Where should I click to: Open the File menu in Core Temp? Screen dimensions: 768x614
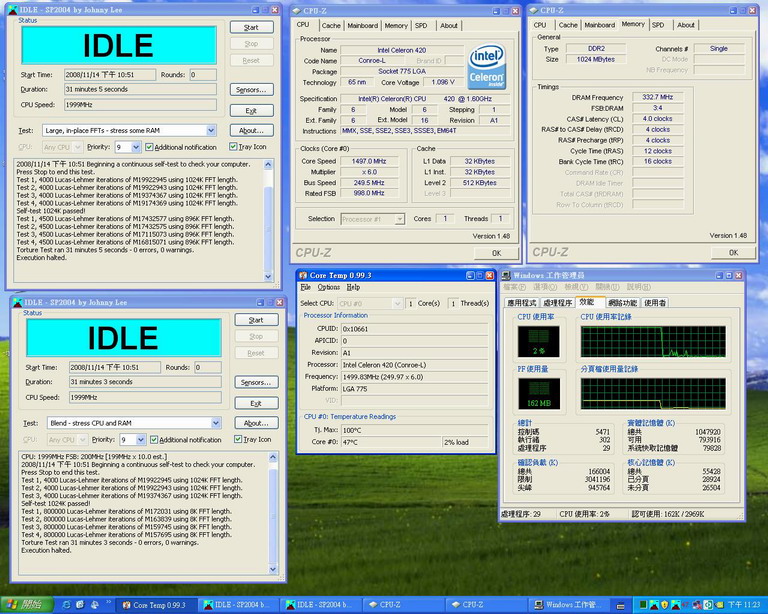click(x=306, y=287)
